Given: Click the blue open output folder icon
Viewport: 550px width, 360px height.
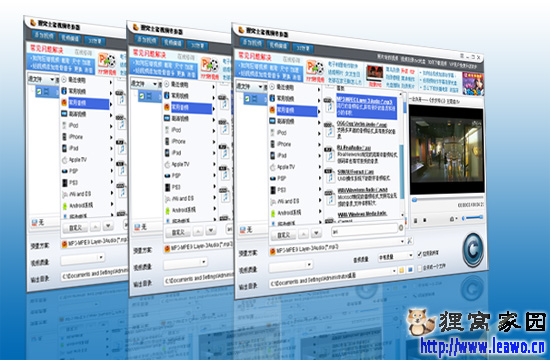Looking at the screenshot, I should 410,269.
